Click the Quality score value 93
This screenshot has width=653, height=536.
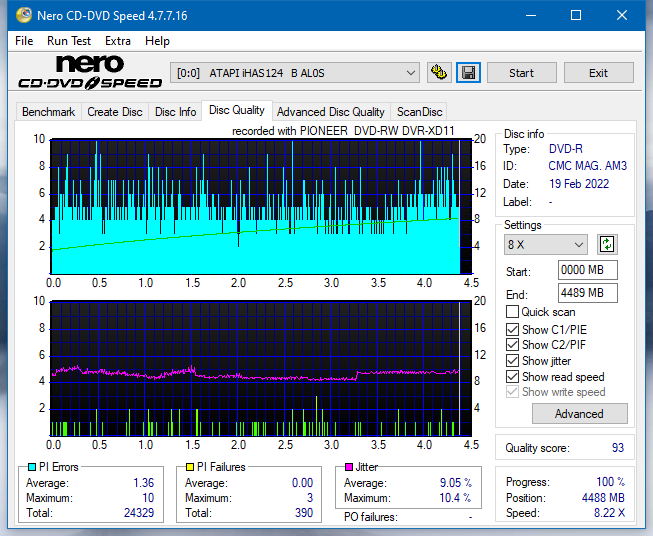[x=618, y=448]
